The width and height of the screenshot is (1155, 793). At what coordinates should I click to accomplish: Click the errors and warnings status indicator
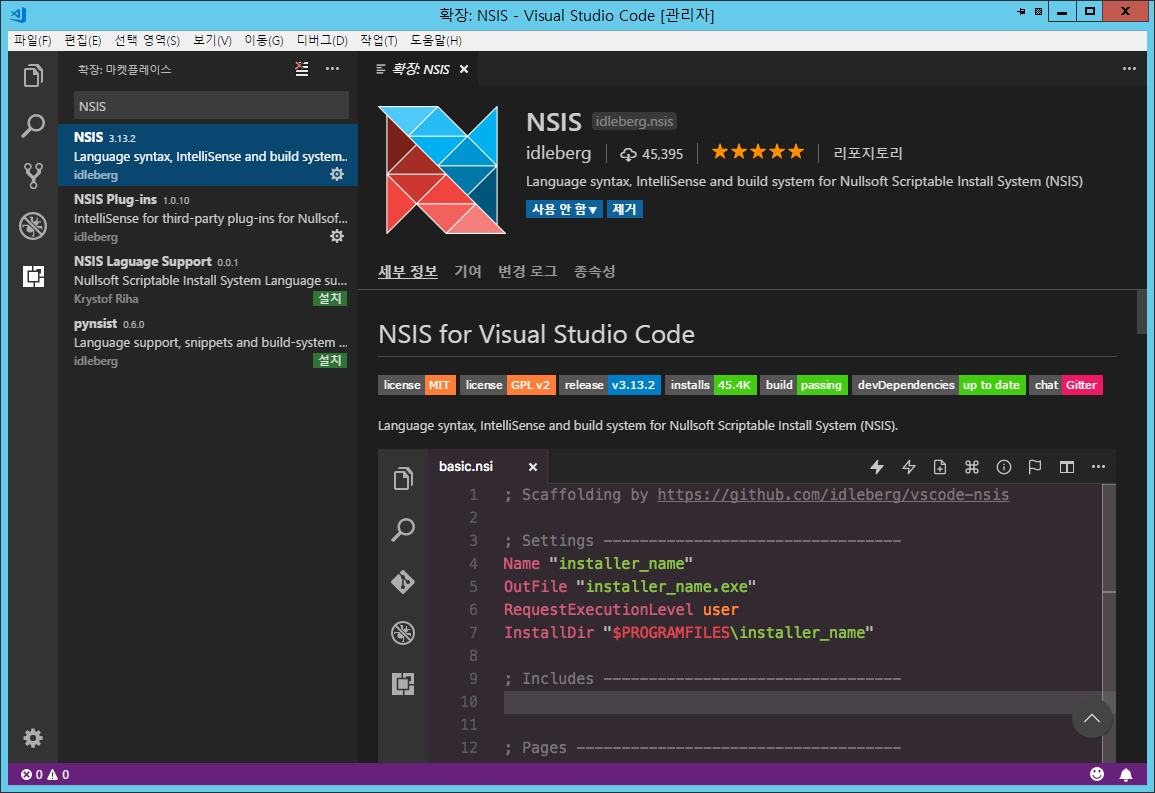[x=45, y=775]
